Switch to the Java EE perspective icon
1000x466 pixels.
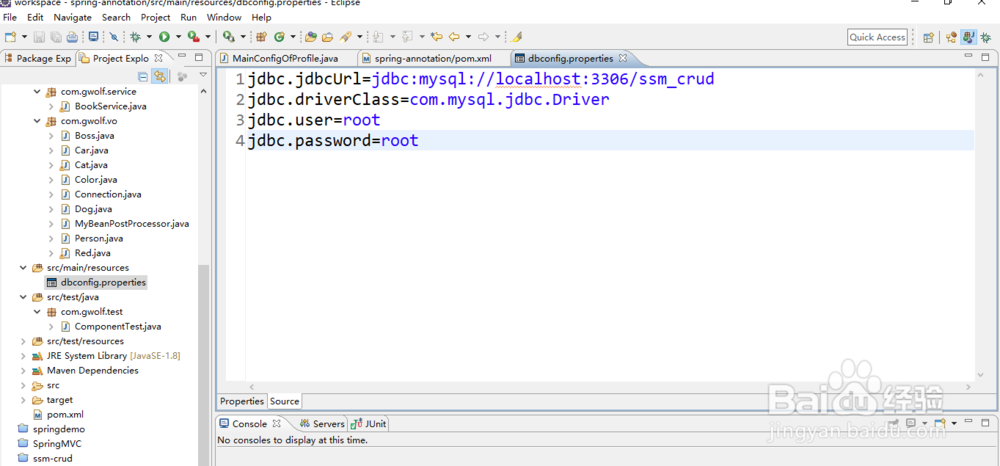951,37
